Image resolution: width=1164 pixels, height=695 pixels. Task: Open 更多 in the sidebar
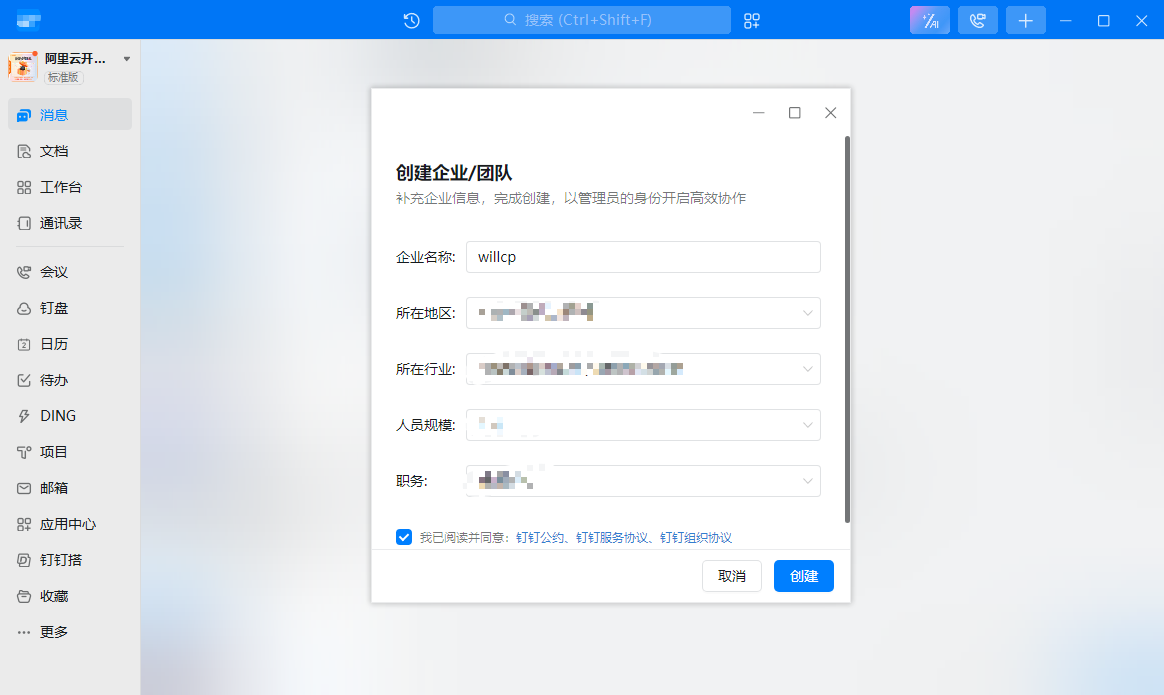(70, 632)
